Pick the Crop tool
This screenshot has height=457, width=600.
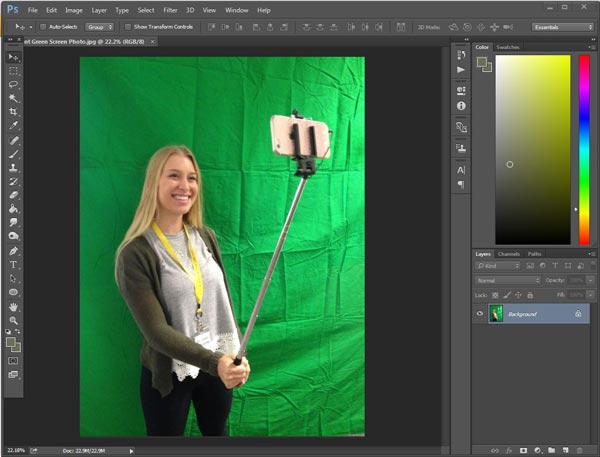[13, 112]
